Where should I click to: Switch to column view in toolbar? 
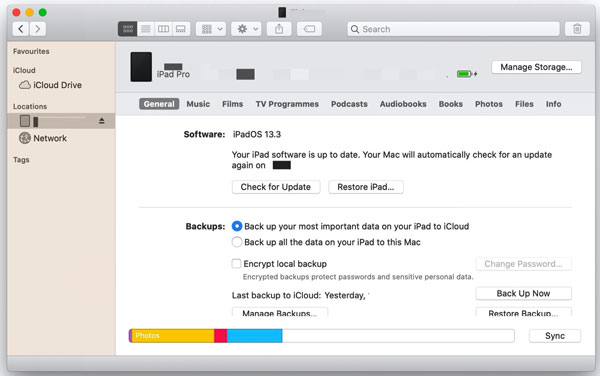point(163,29)
